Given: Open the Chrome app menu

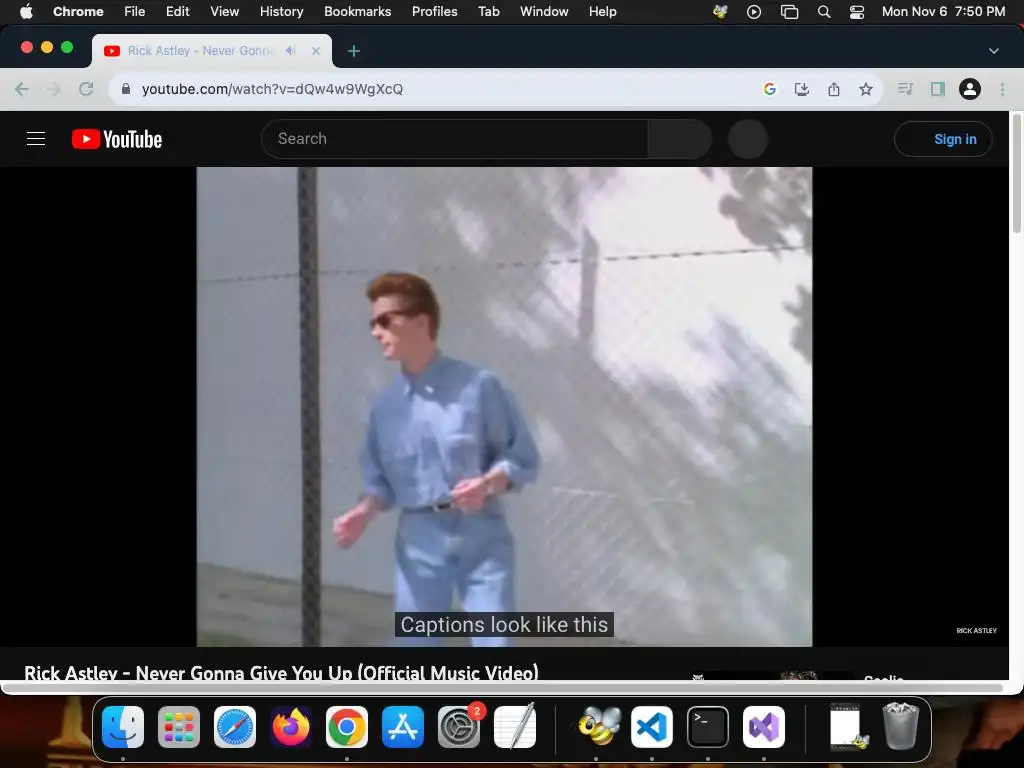Looking at the screenshot, I should pos(78,11).
